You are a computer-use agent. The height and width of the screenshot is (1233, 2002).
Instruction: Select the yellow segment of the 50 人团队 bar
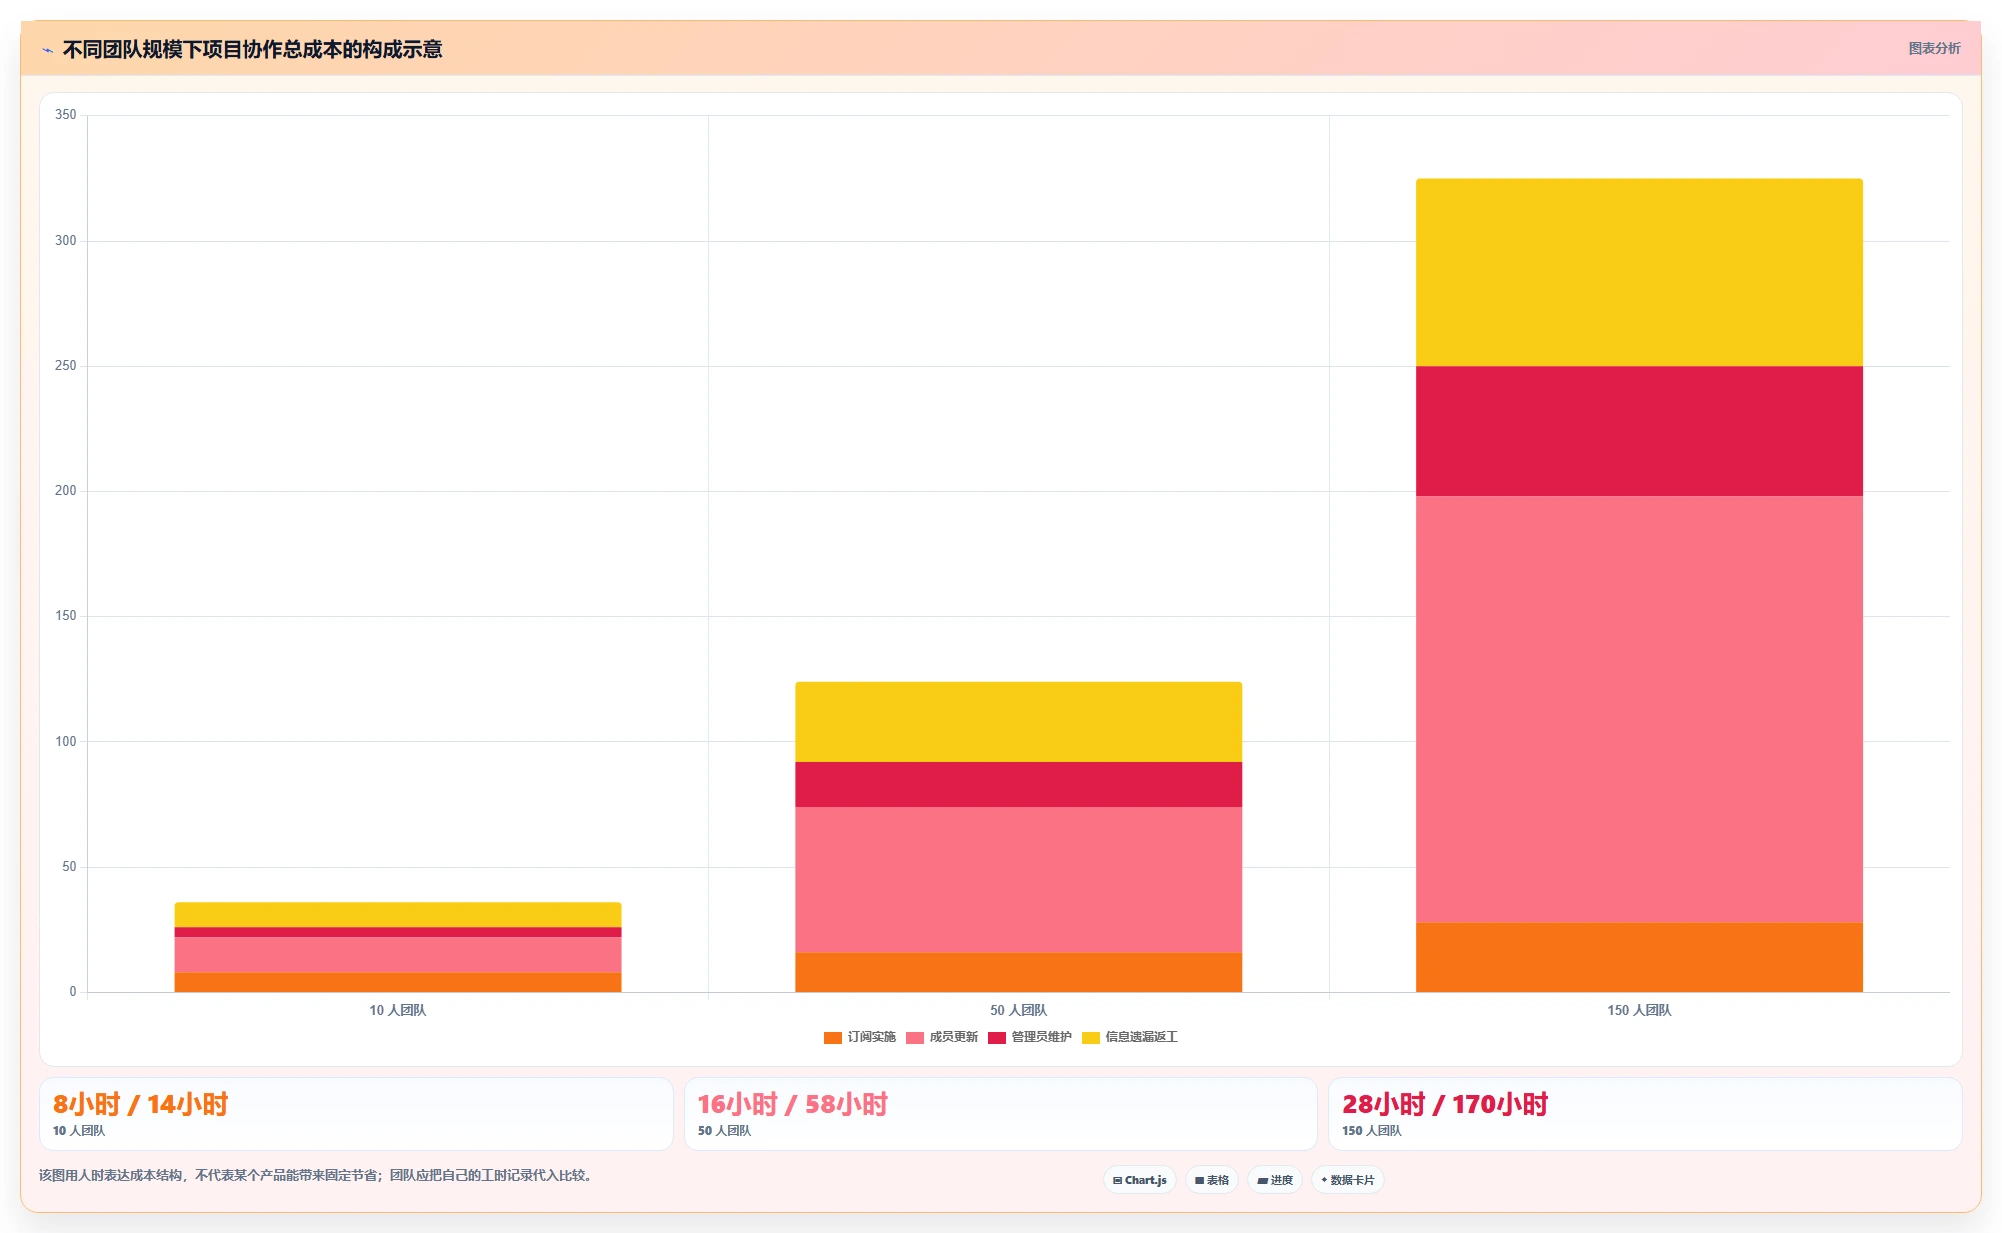[1018, 722]
